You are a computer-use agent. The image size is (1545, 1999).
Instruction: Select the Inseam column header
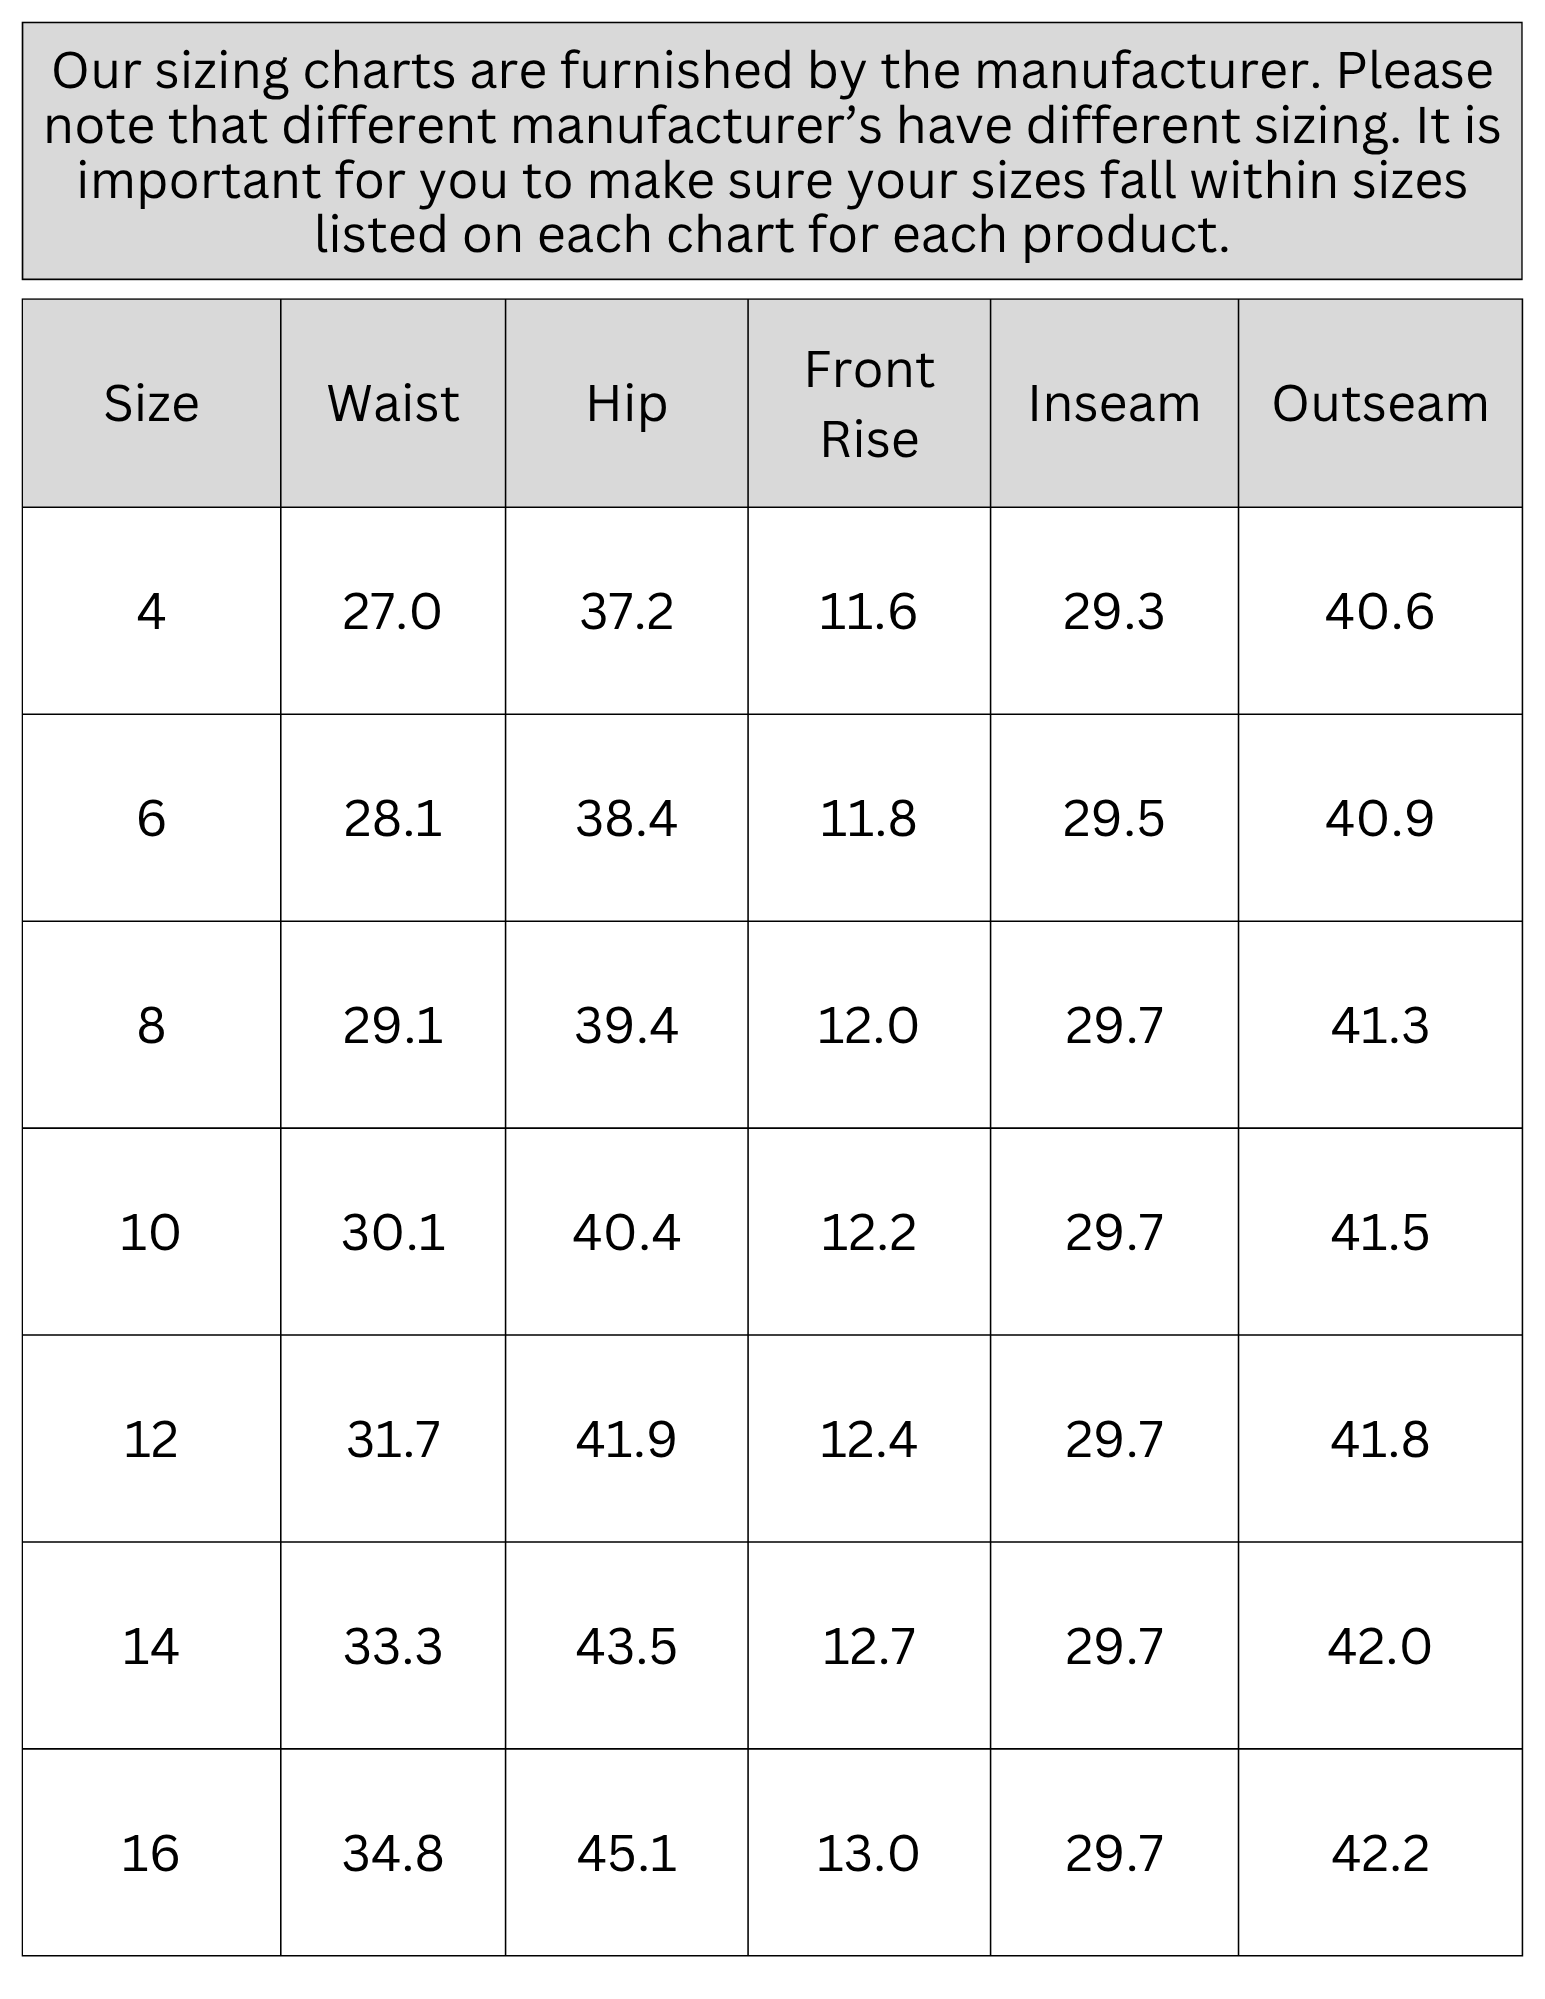pyautogui.click(x=1114, y=403)
